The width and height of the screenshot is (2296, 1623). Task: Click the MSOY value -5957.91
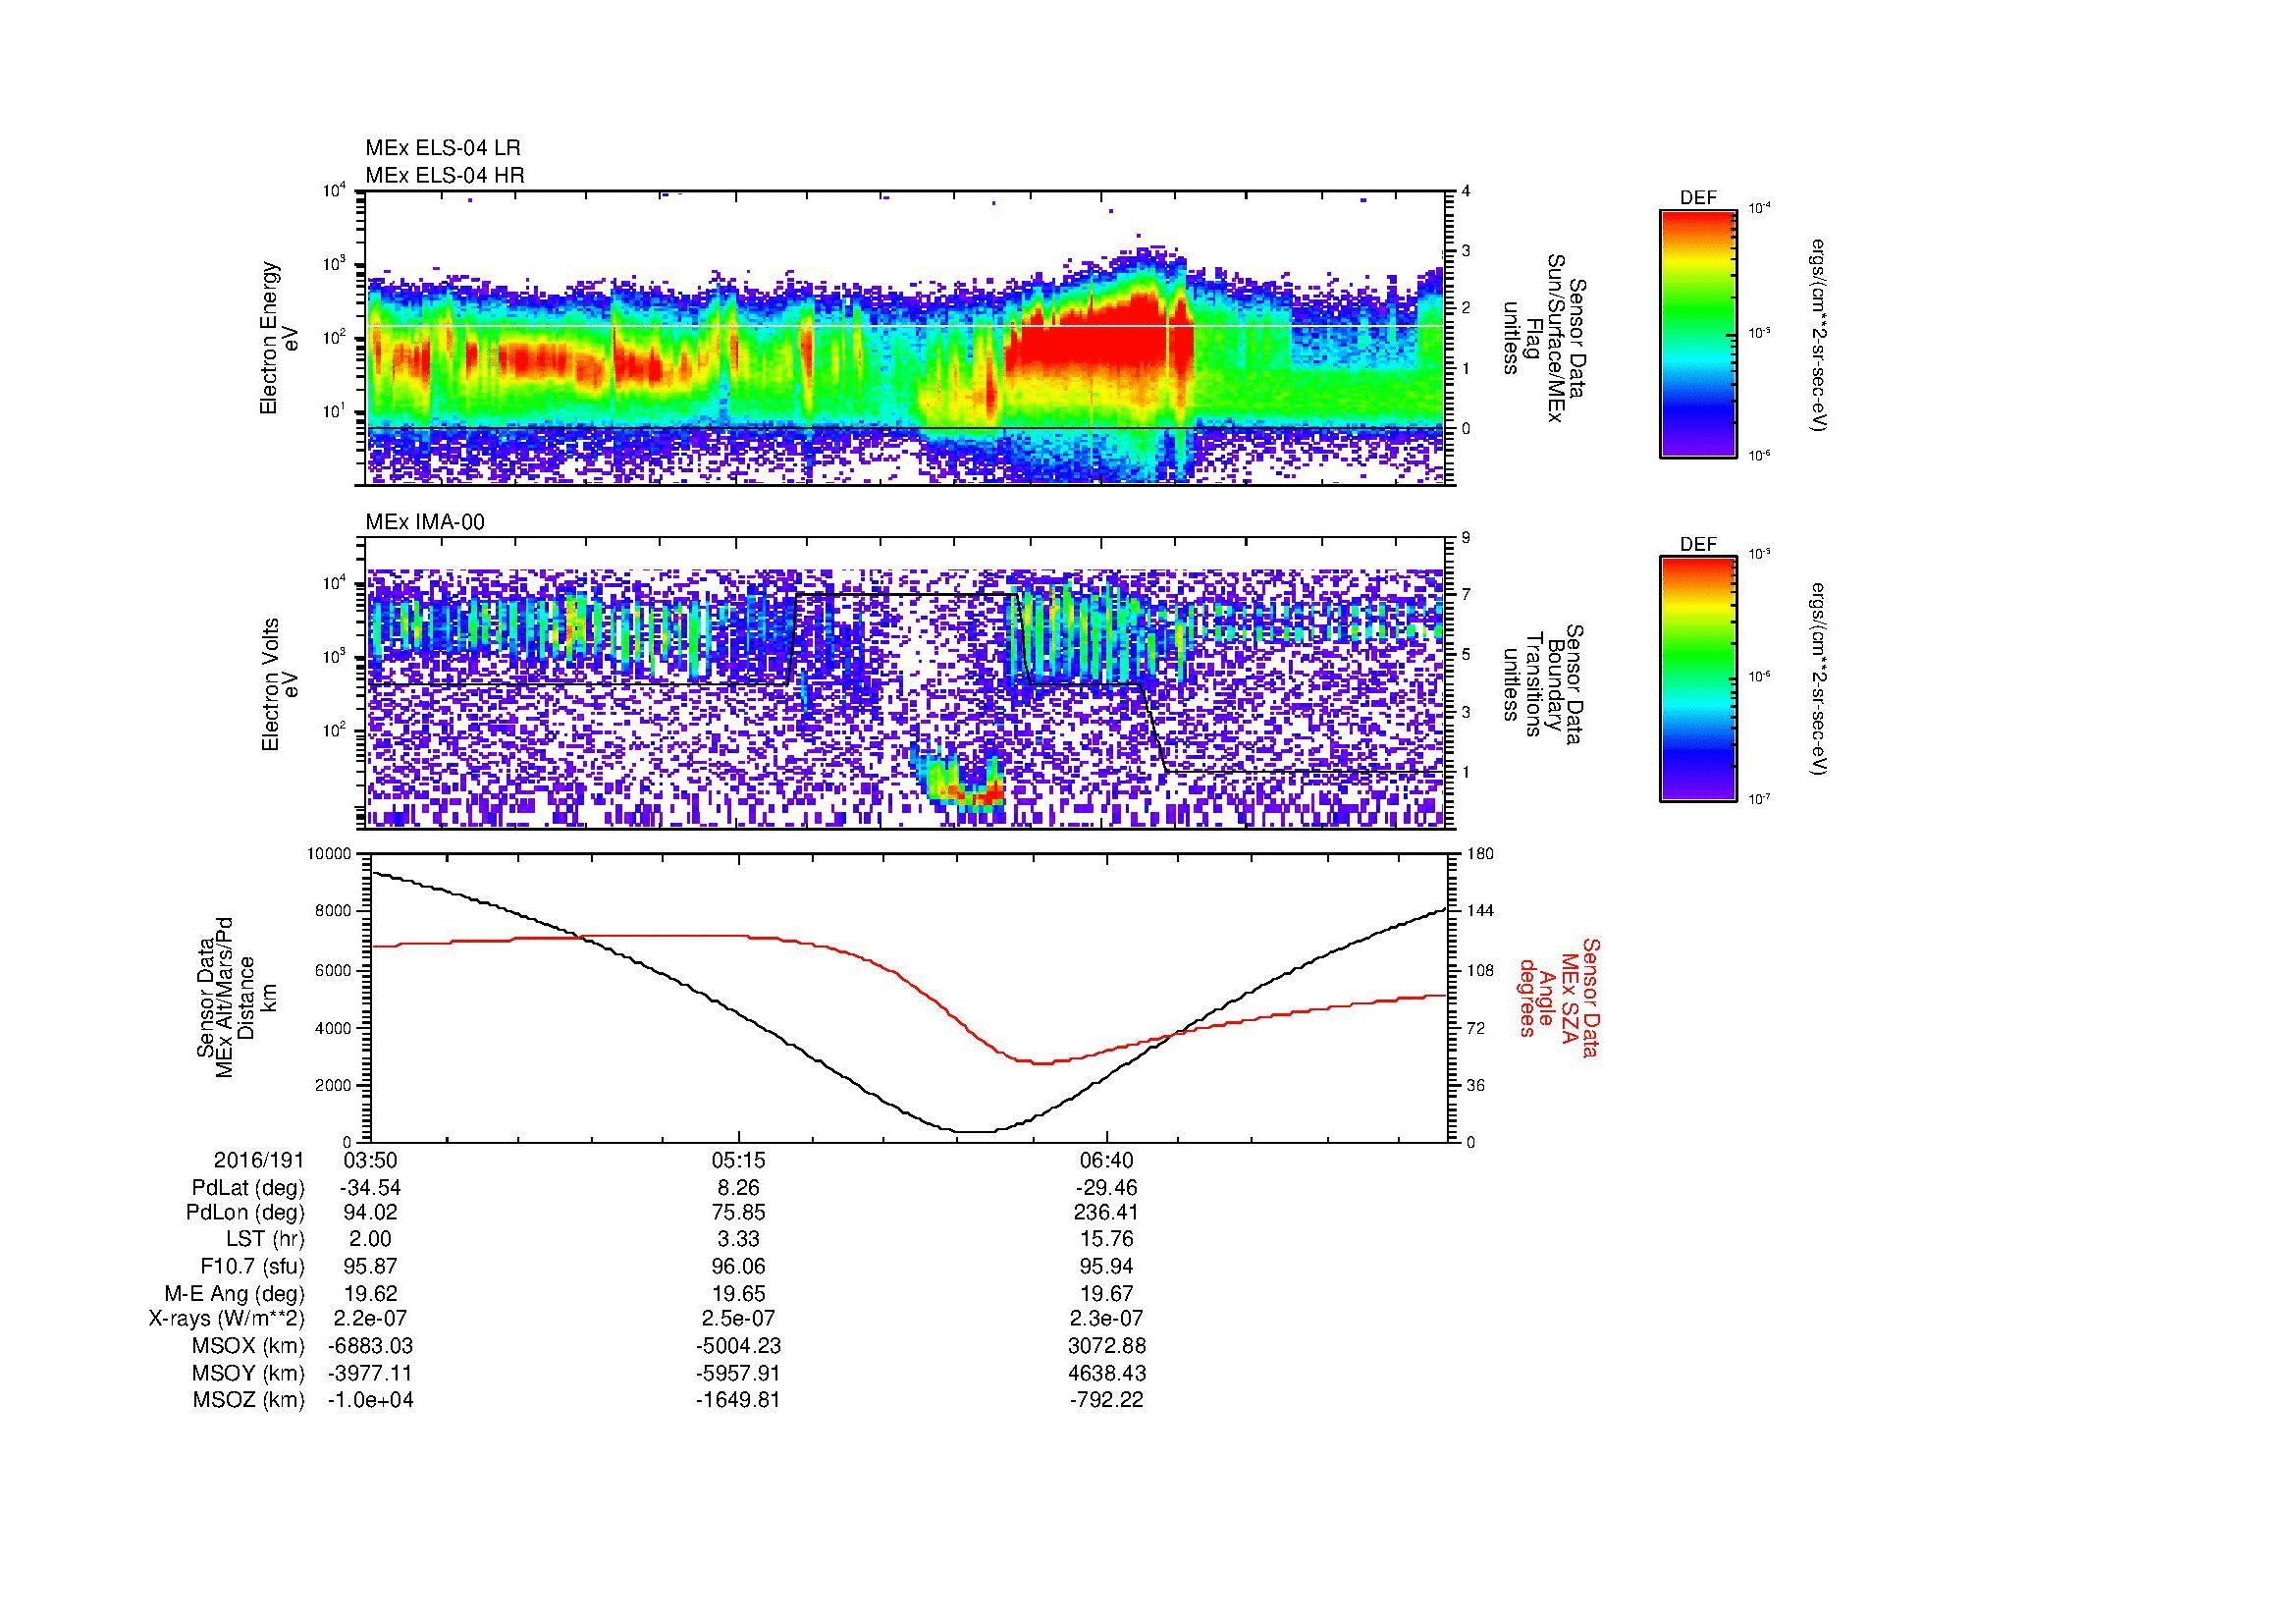739,1373
